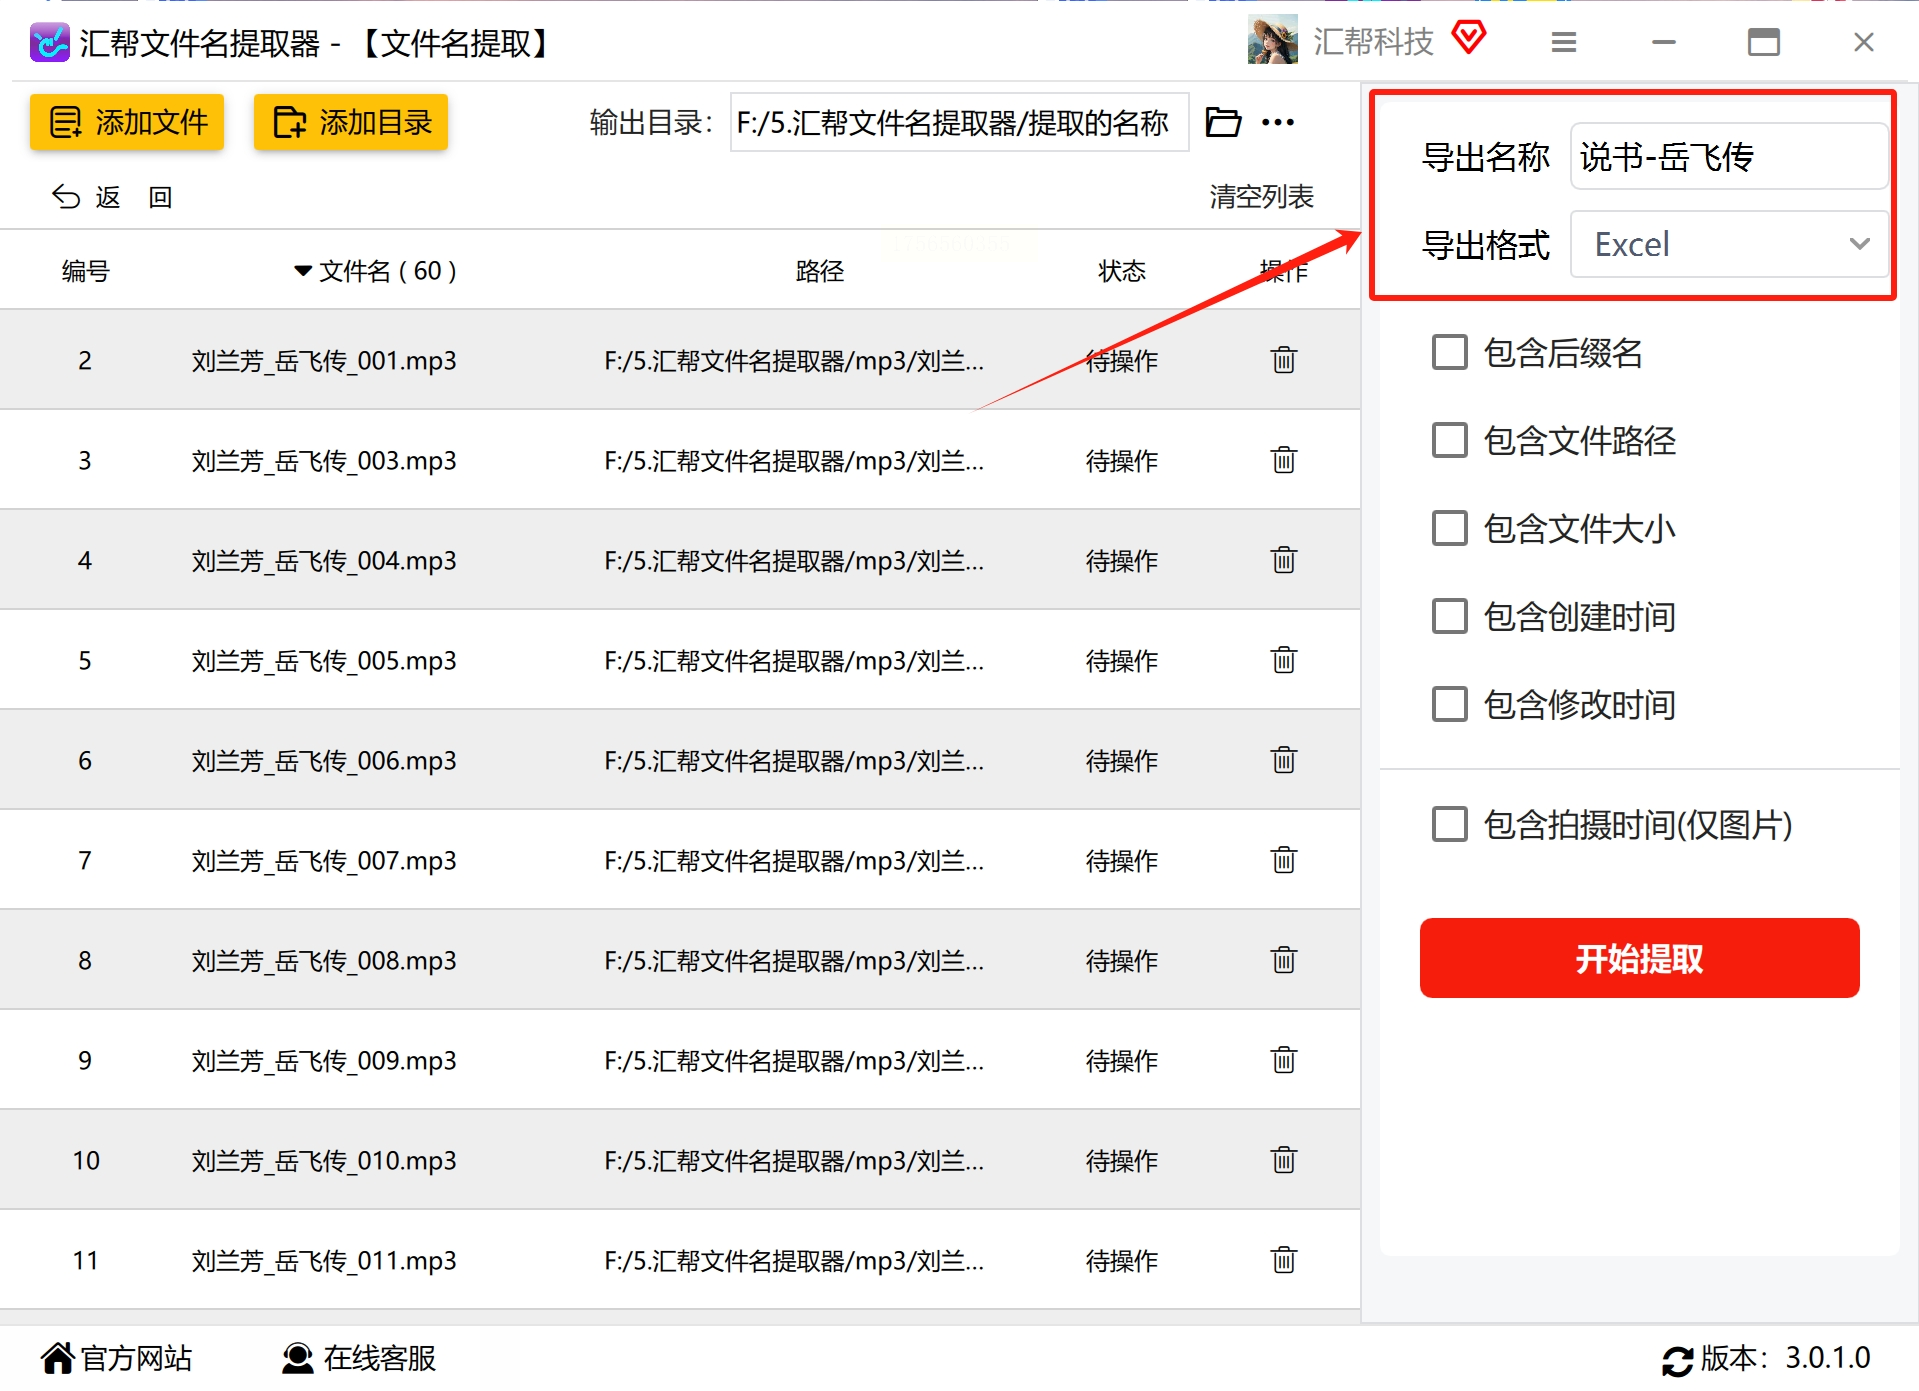Open the output folder icon

(1223, 122)
